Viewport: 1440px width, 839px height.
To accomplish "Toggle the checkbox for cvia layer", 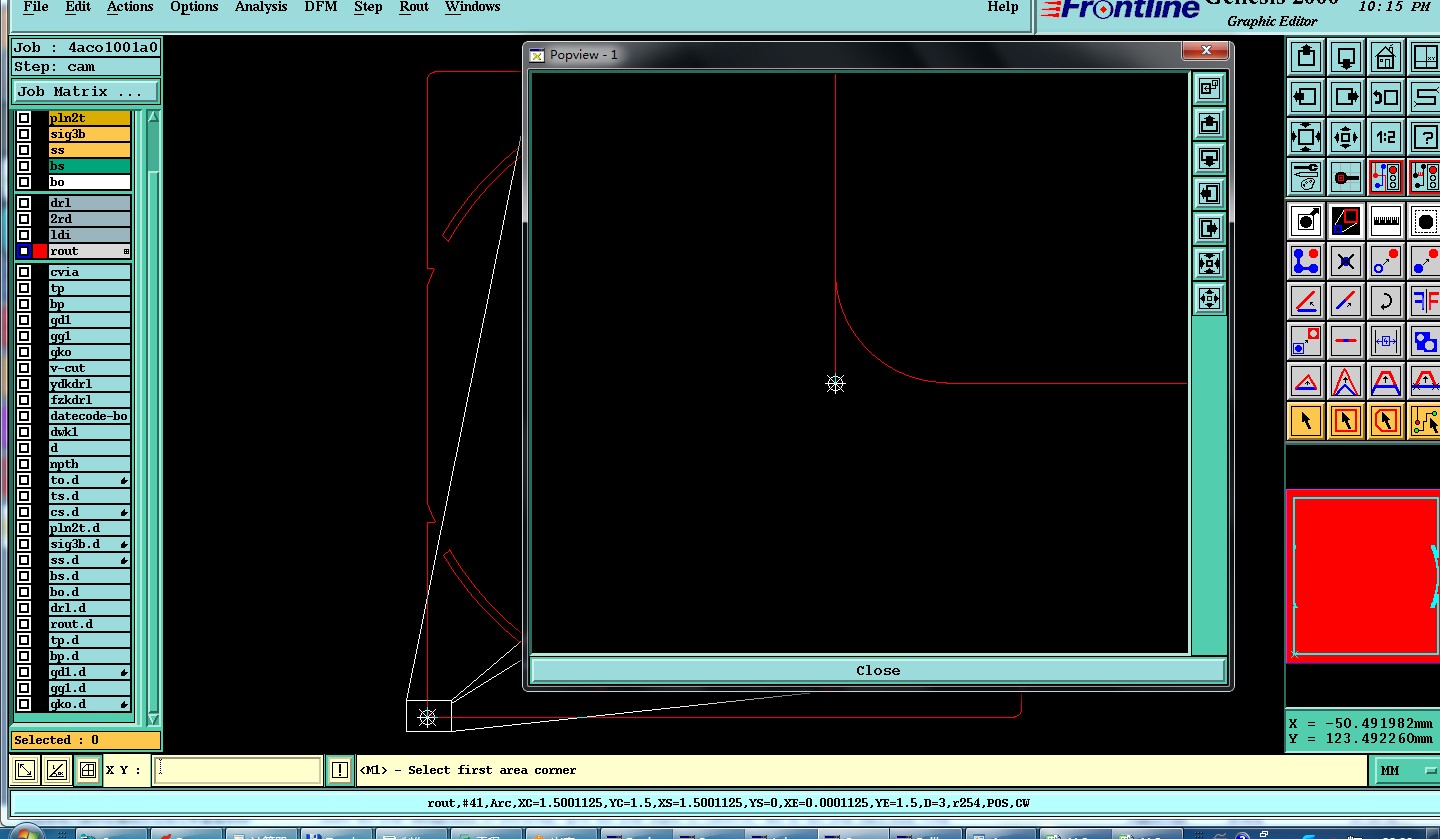I will point(24,272).
